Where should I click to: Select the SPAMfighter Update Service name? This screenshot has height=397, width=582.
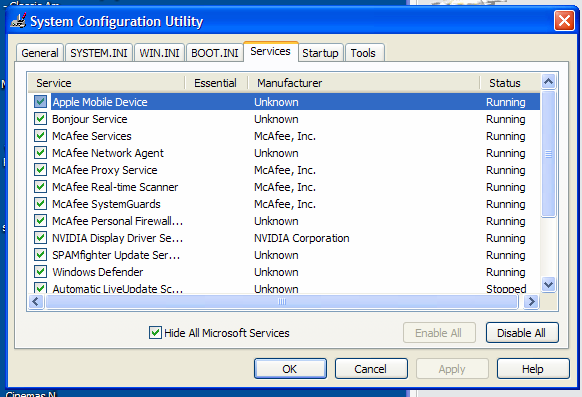coord(116,255)
